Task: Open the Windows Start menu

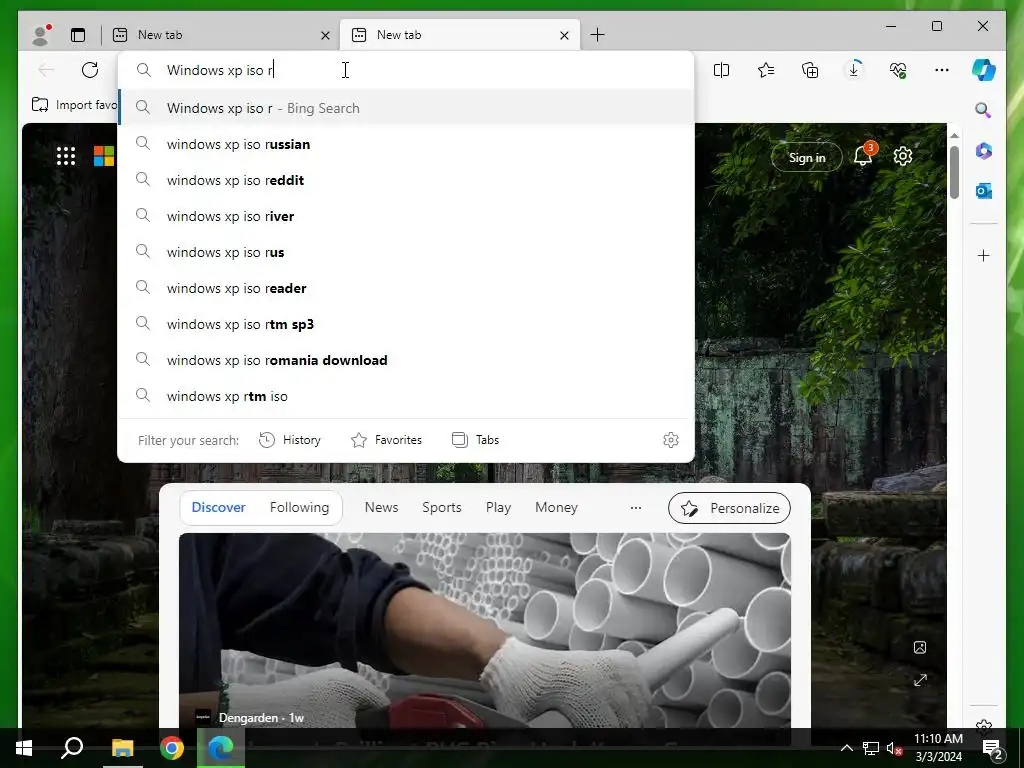Action: tap(24, 748)
